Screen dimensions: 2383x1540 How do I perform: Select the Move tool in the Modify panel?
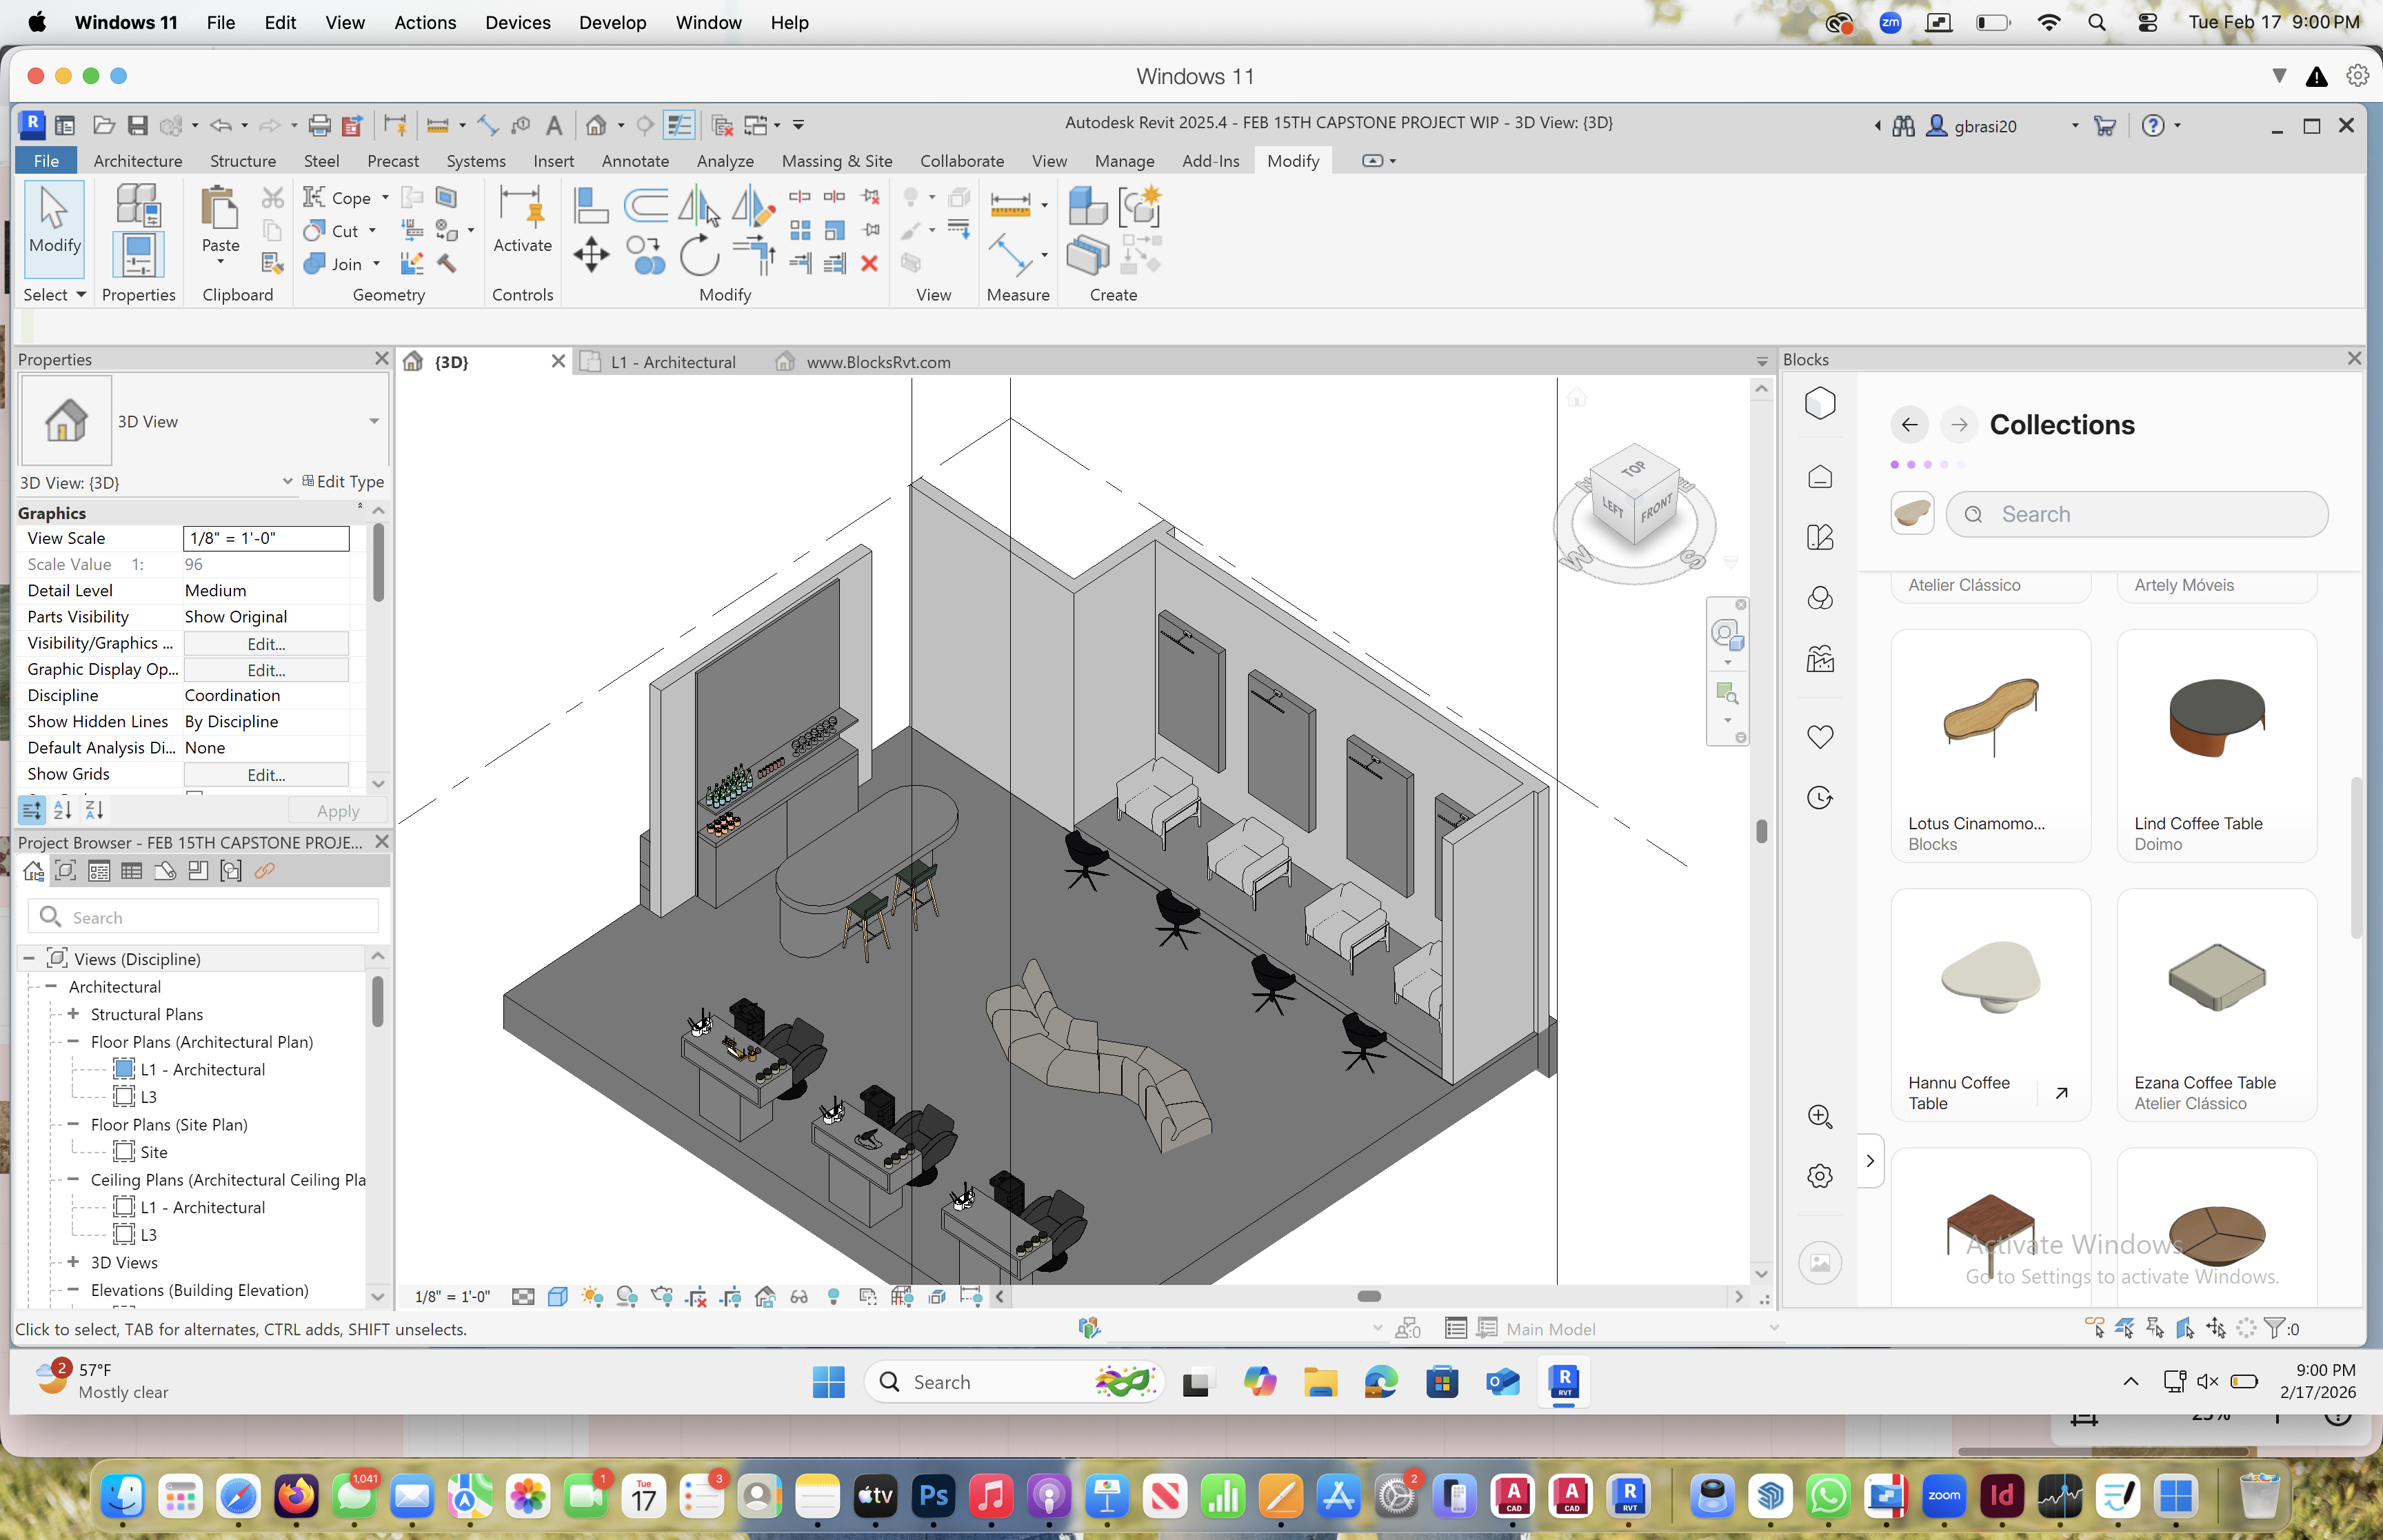click(591, 254)
